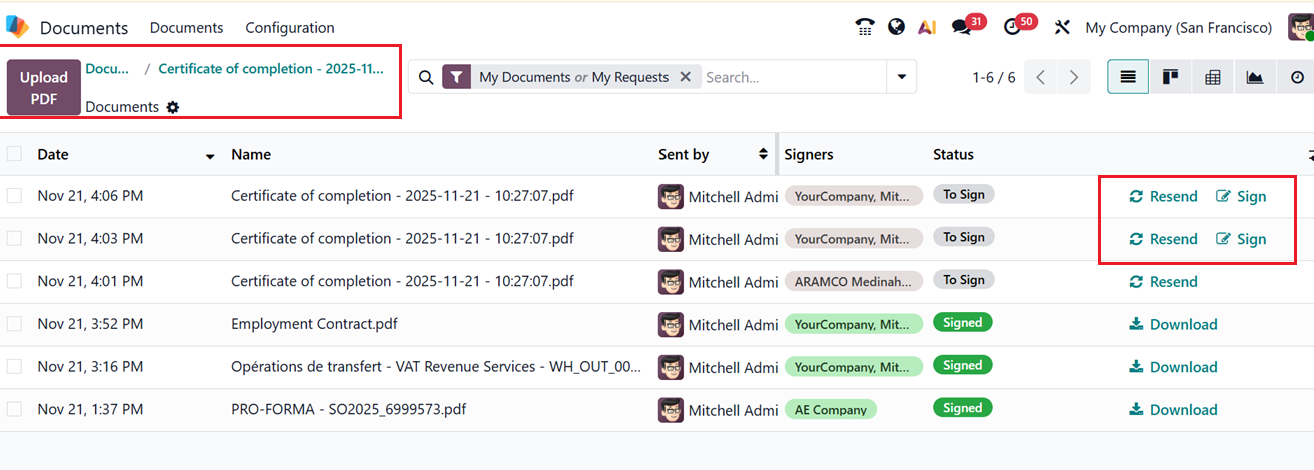Open the activities clock with 50 badge
Image resolution: width=1314 pixels, height=470 pixels.
1013,27
